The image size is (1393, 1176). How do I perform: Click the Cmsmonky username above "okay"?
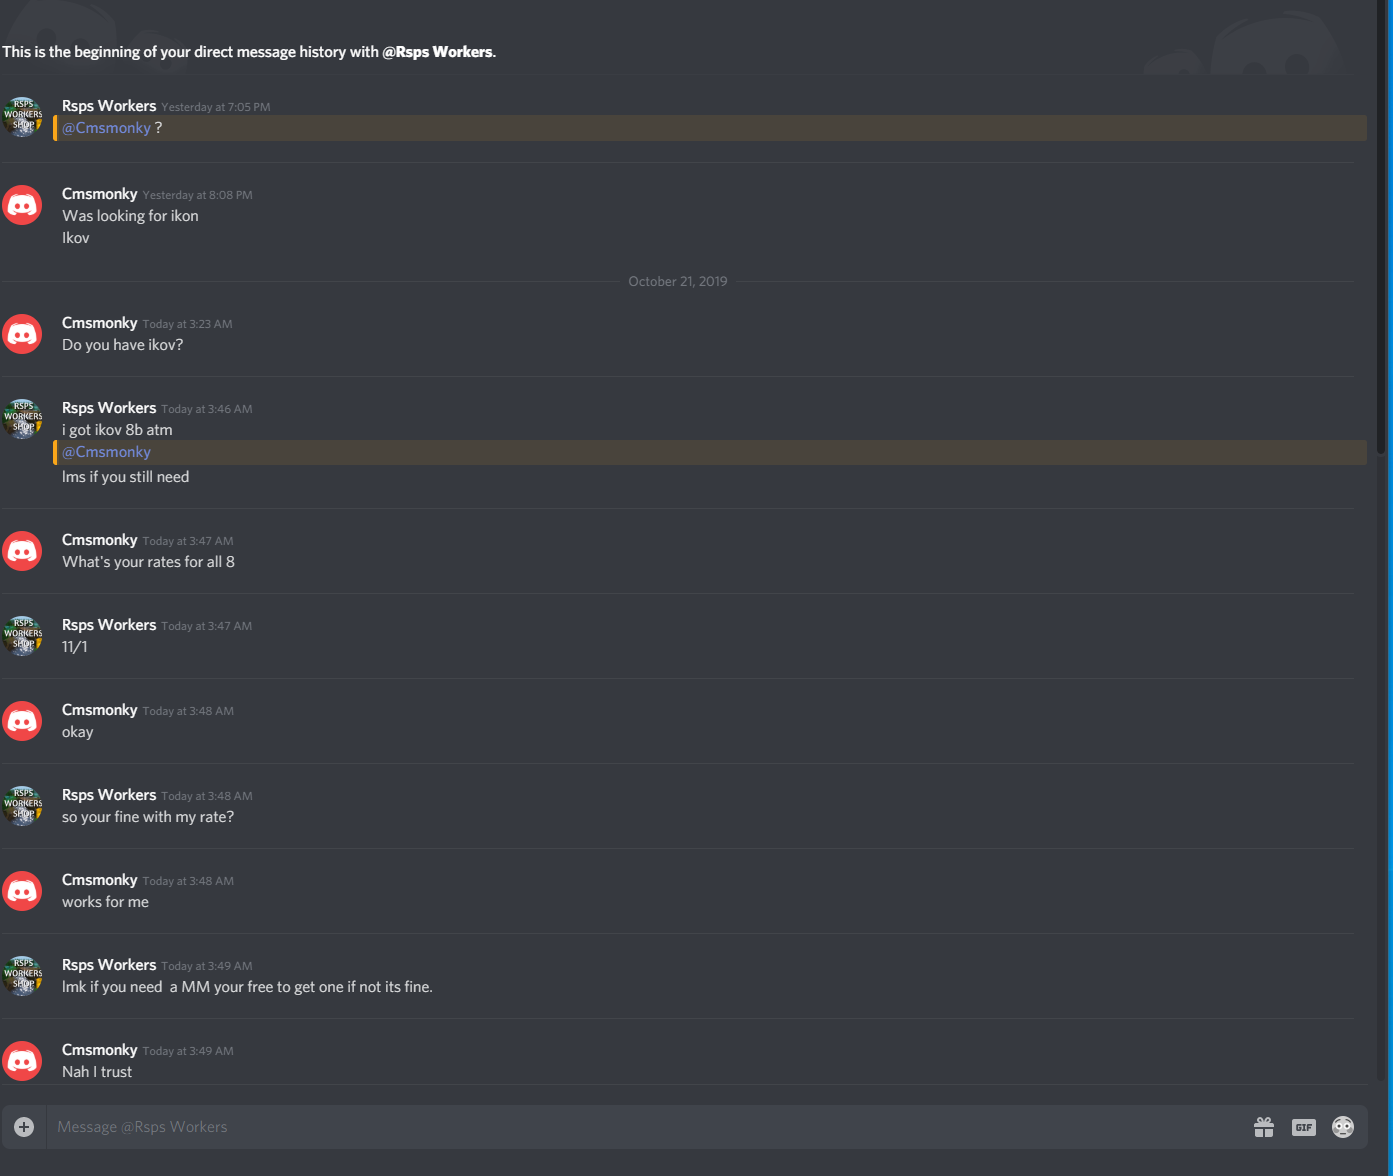(x=99, y=710)
